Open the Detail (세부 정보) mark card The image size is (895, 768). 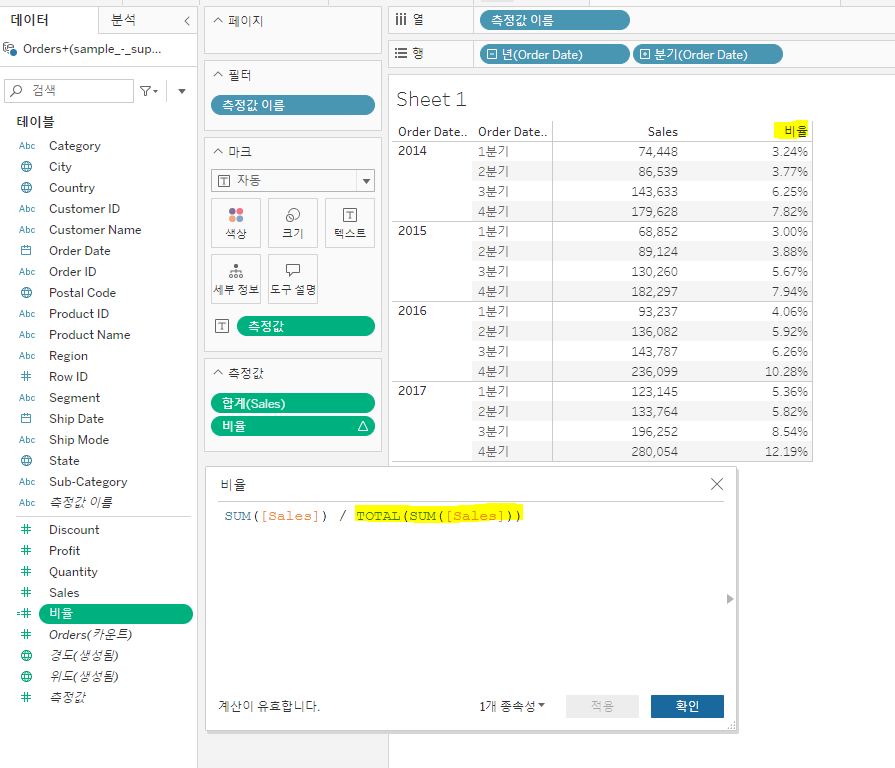point(236,278)
